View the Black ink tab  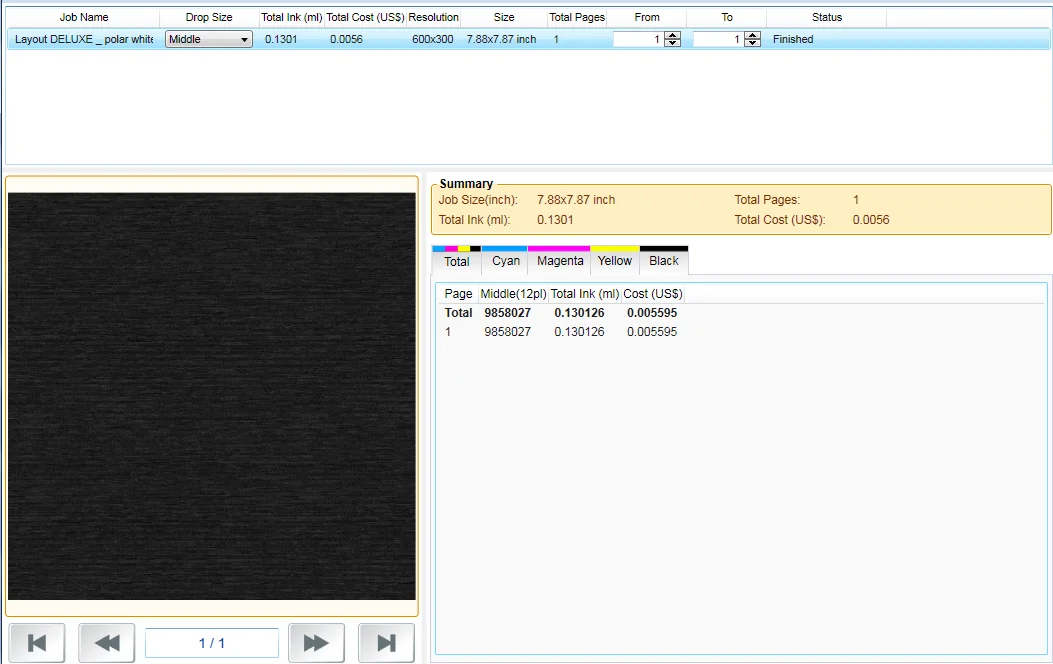664,261
